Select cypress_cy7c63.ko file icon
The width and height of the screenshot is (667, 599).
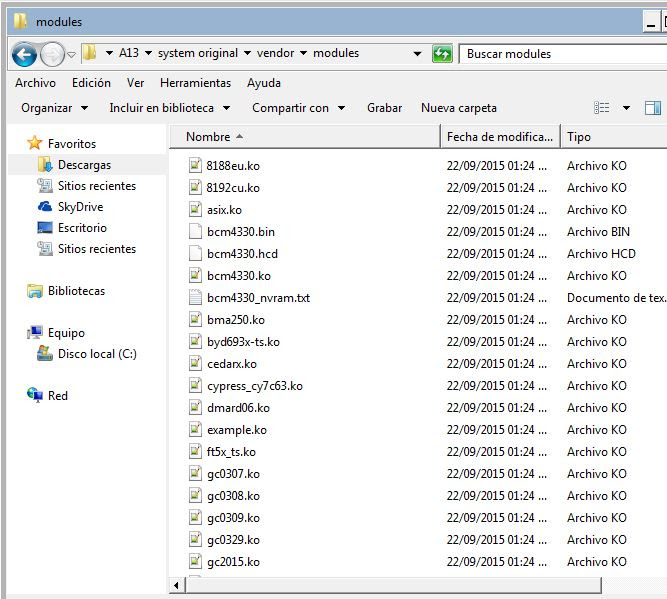[195, 385]
